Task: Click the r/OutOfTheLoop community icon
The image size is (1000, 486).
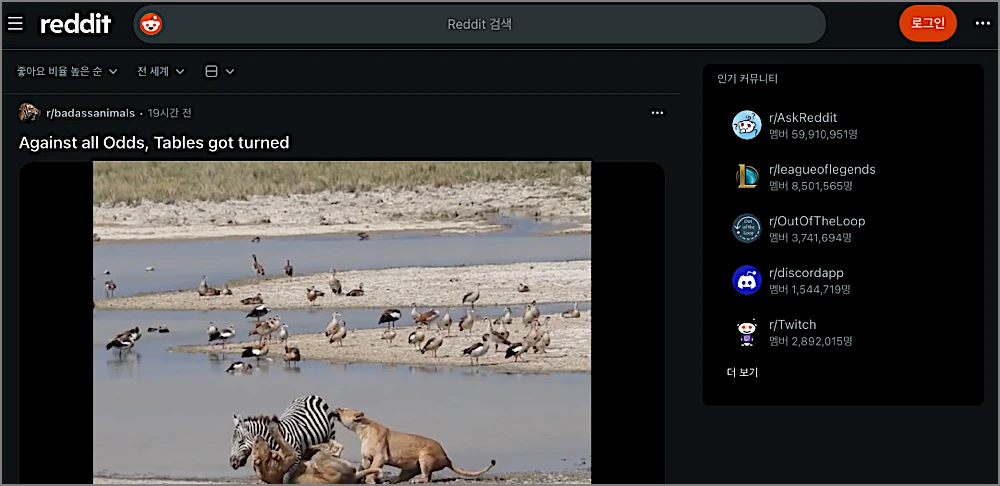Action: [x=747, y=228]
